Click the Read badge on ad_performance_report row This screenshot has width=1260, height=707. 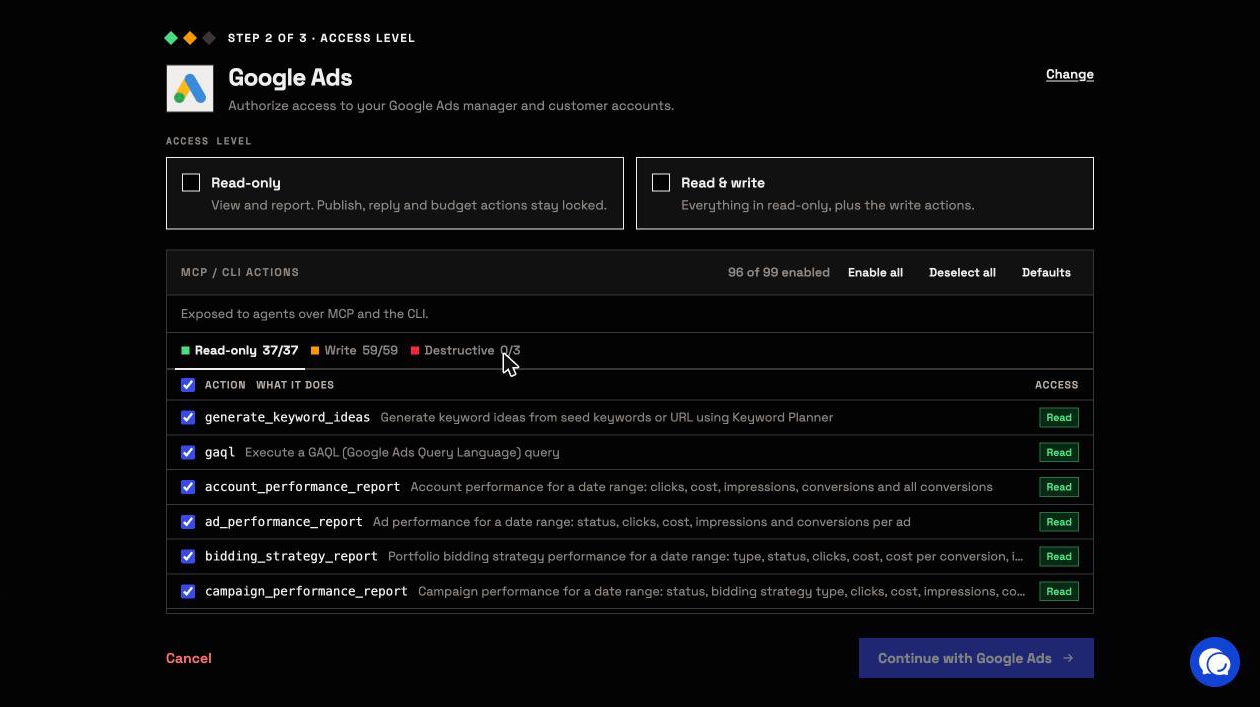[1059, 522]
